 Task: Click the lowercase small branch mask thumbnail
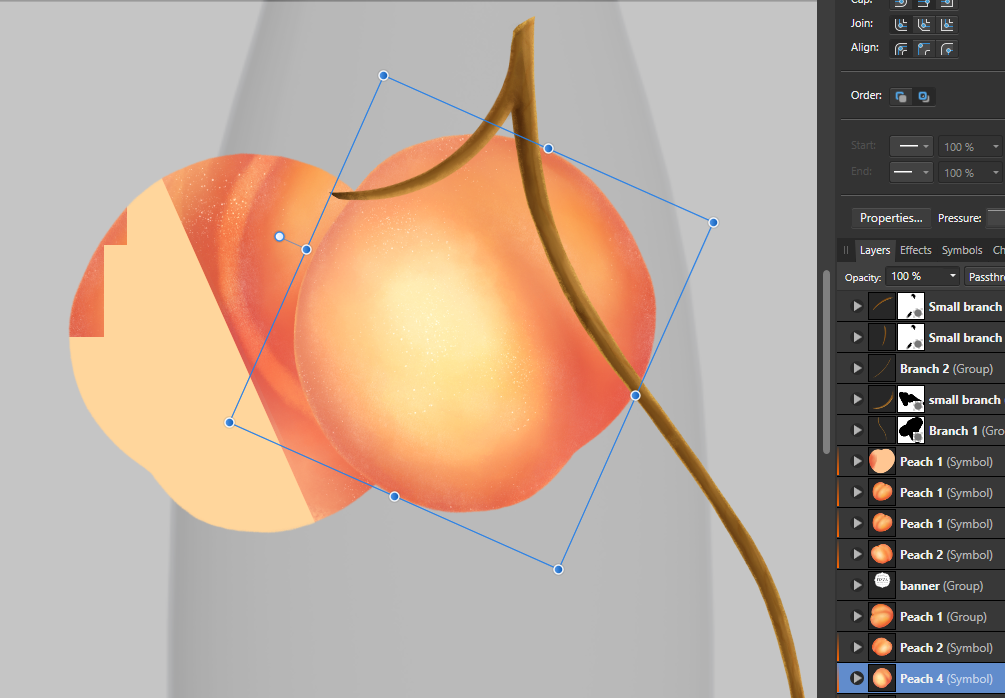[x=911, y=399]
